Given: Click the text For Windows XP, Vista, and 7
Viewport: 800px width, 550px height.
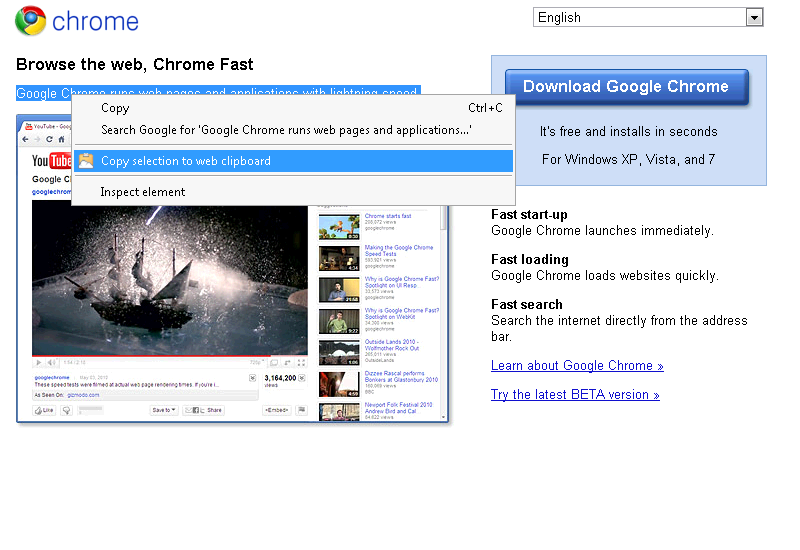Looking at the screenshot, I should coord(629,160).
